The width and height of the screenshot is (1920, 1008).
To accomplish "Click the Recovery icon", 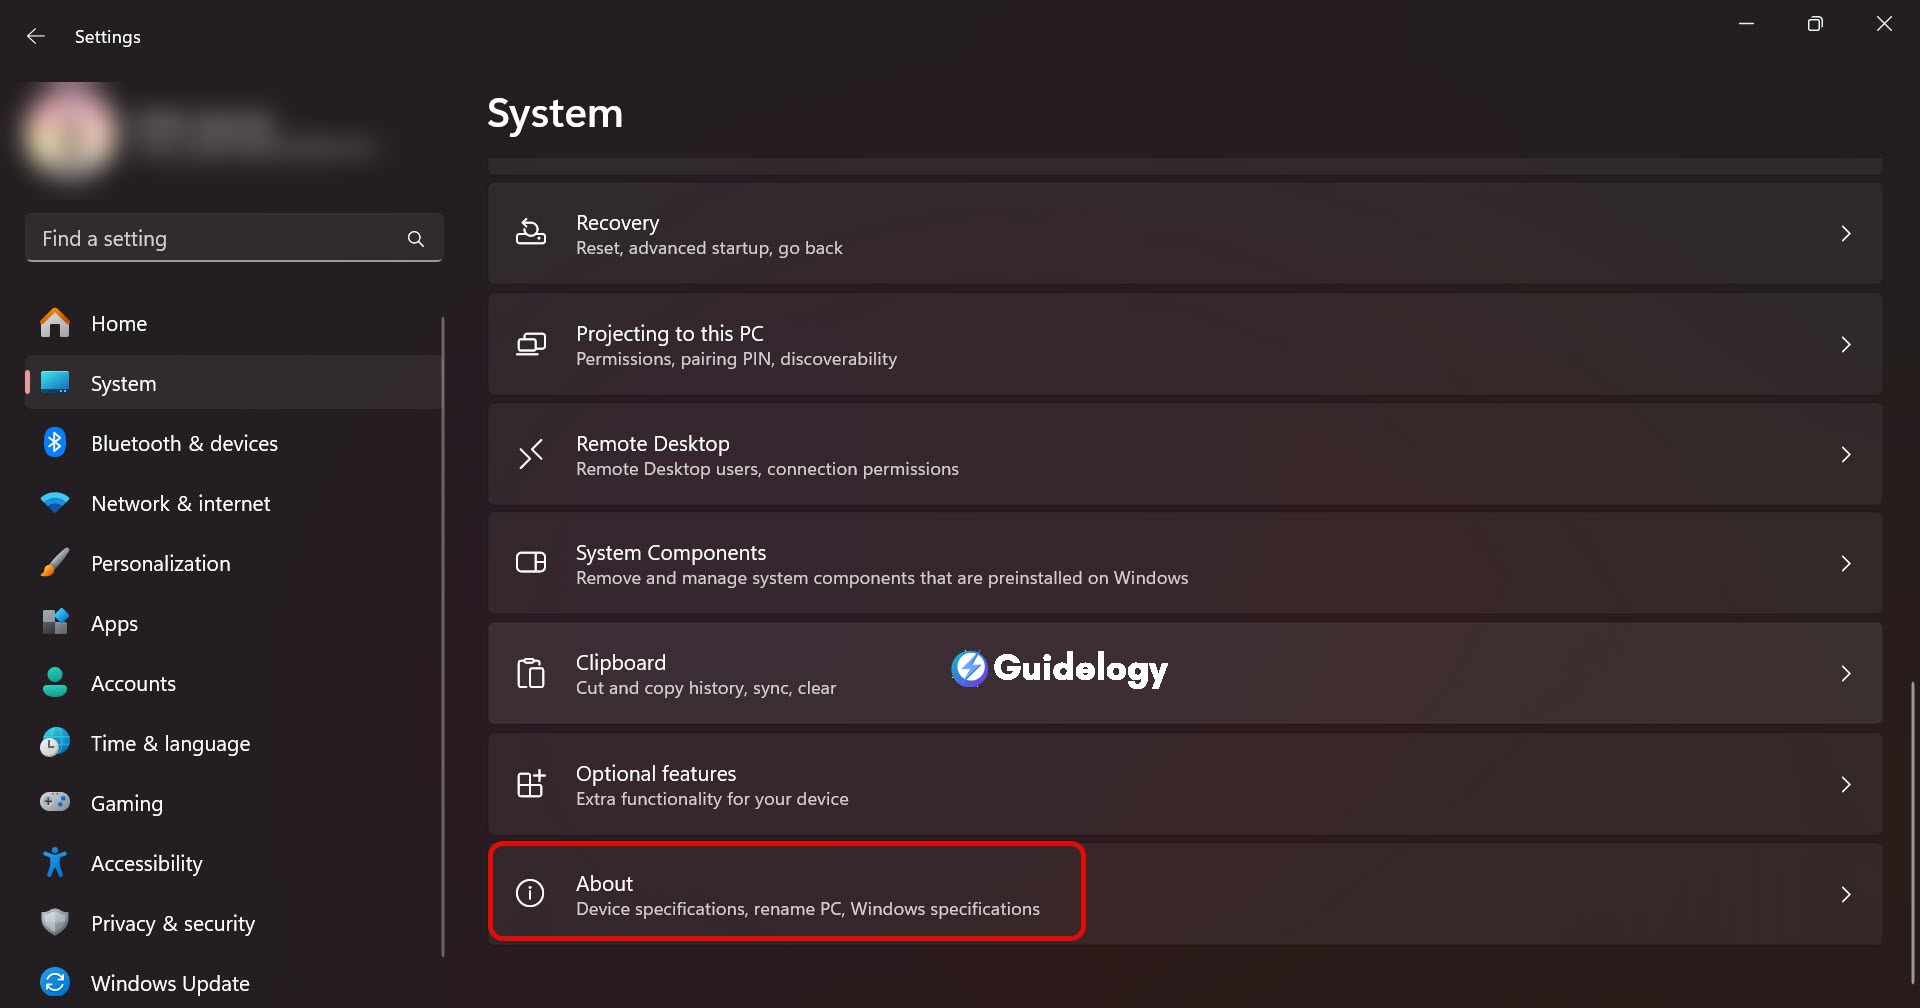I will point(530,233).
